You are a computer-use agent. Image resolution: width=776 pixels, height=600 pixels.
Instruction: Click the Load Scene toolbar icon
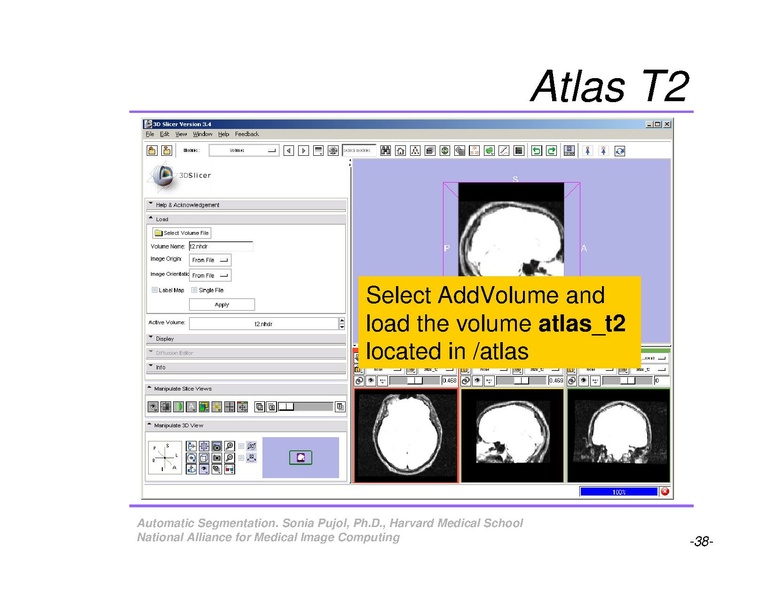click(x=152, y=150)
